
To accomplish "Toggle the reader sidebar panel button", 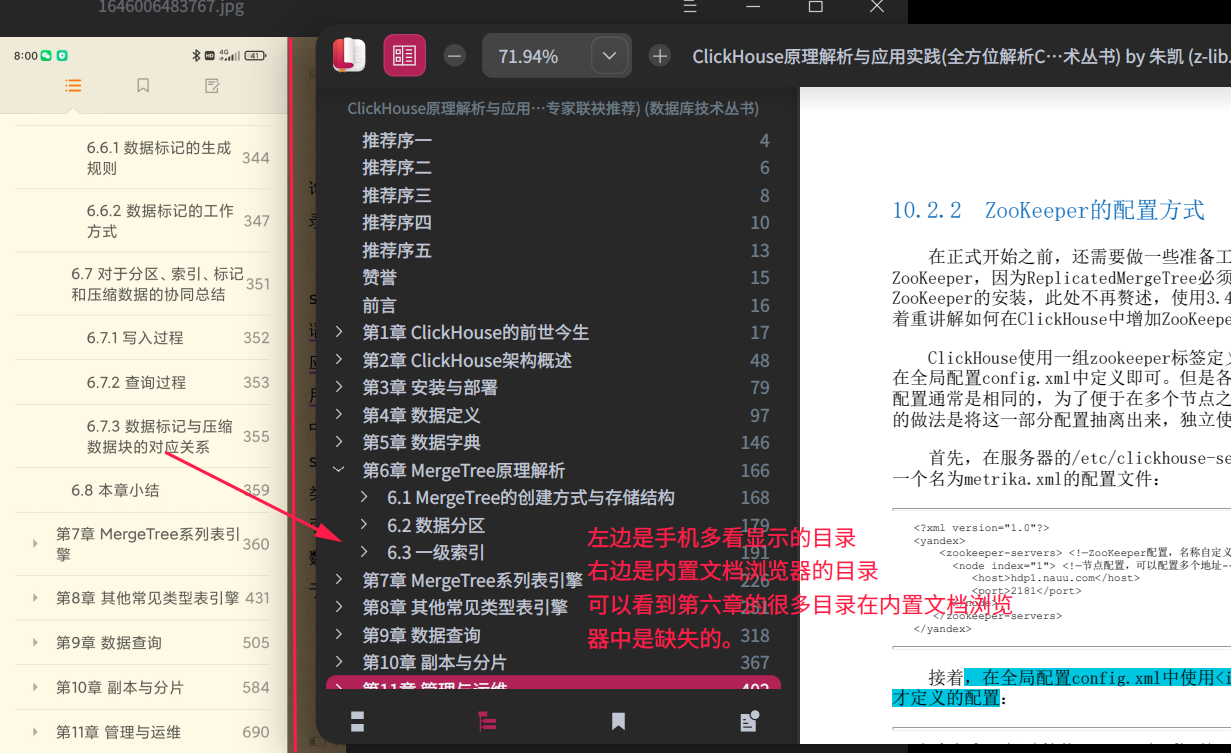I will tap(405, 56).
